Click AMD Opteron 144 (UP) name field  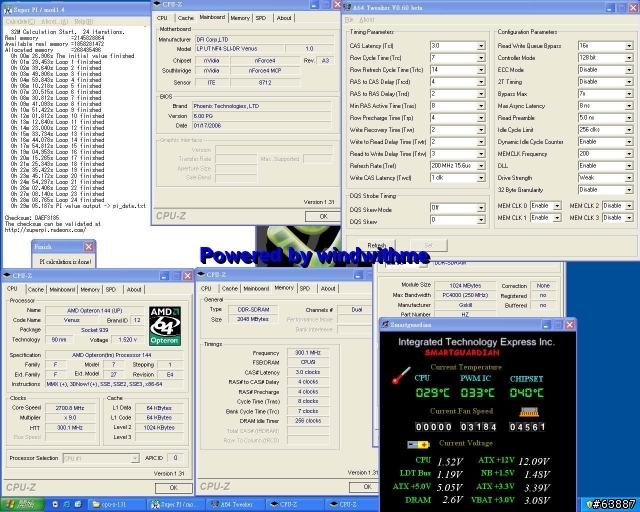95,310
